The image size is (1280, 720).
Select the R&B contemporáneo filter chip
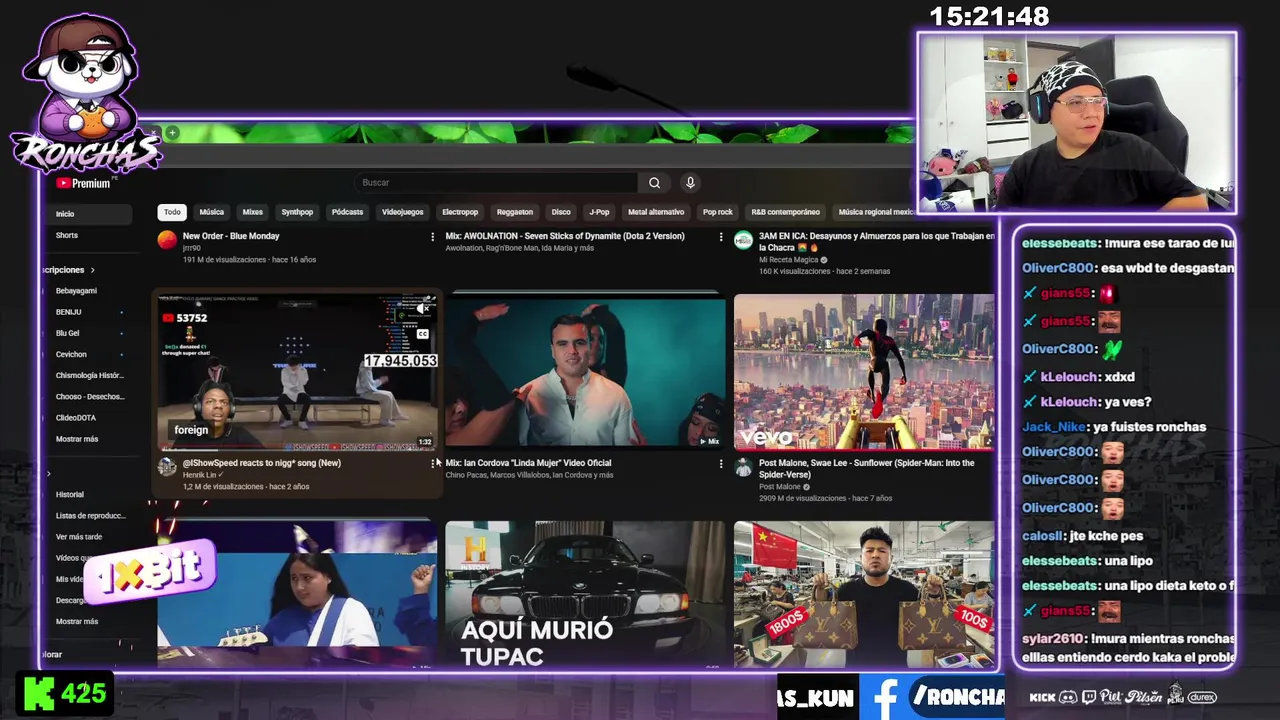pyautogui.click(x=786, y=212)
